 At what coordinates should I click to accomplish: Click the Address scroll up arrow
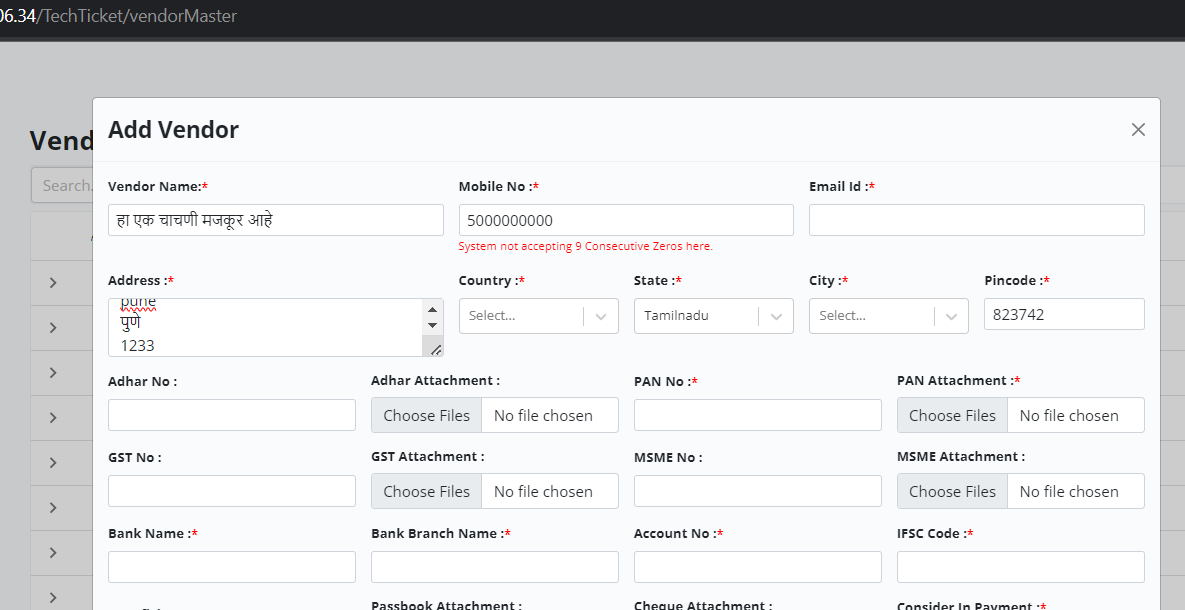[432, 309]
